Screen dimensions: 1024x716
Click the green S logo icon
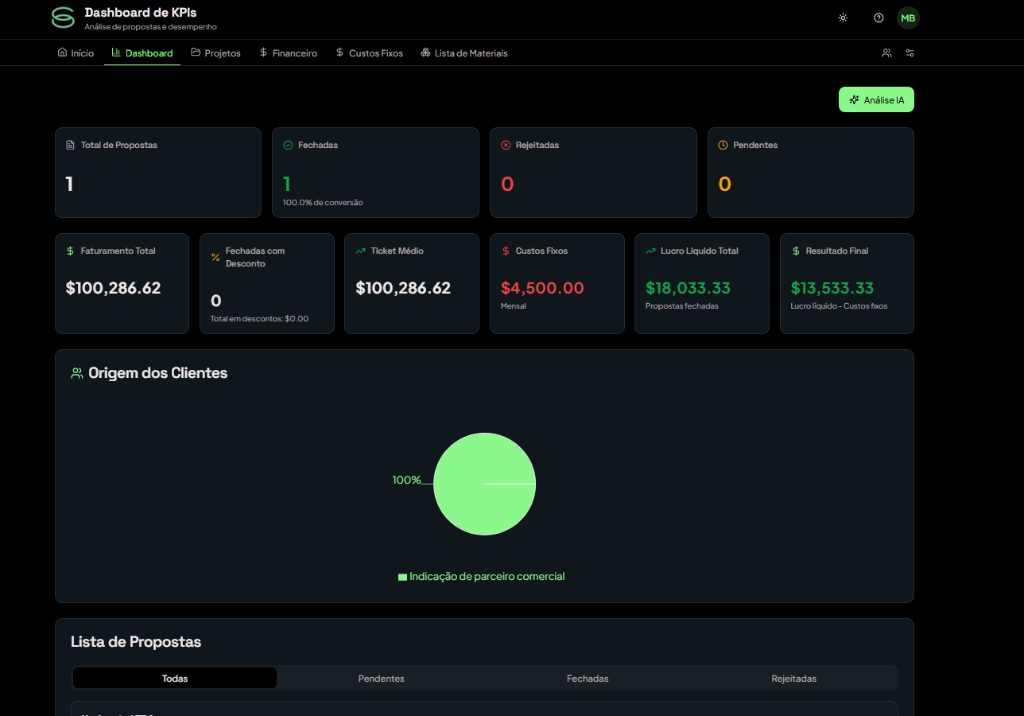pos(63,18)
